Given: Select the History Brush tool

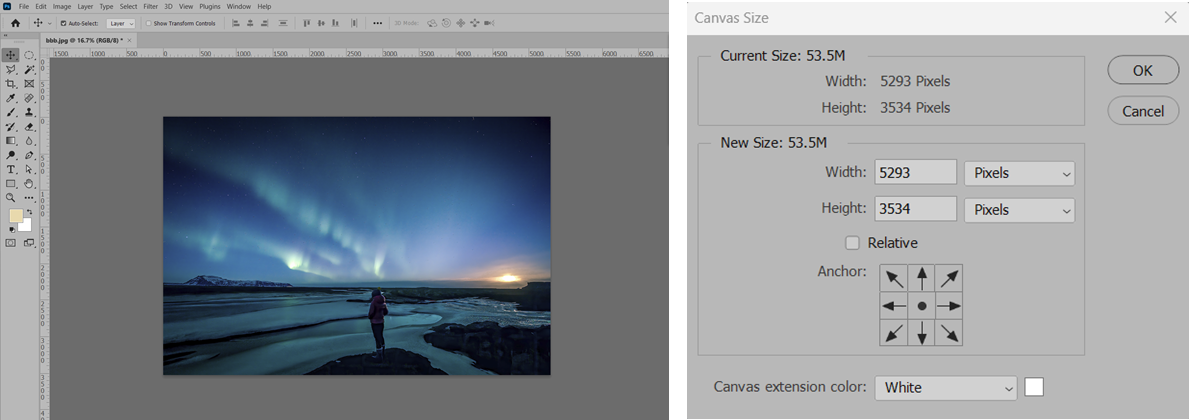Looking at the screenshot, I should pyautogui.click(x=11, y=127).
